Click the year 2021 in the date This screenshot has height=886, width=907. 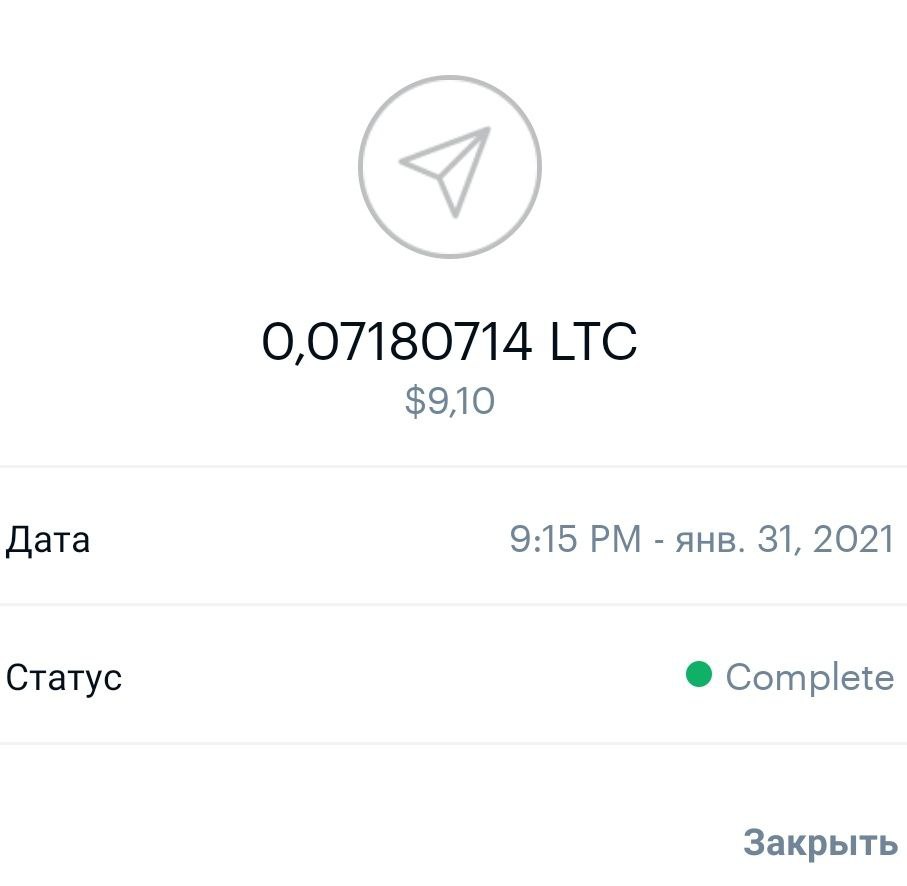coord(853,540)
